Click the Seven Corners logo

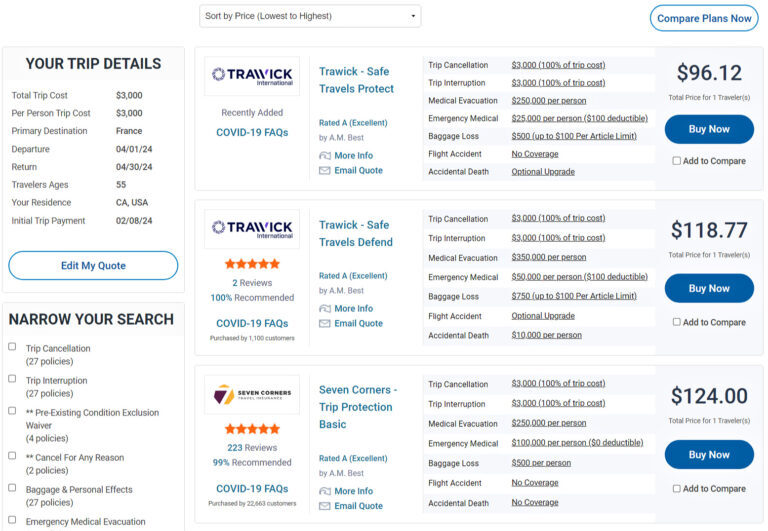[251, 395]
